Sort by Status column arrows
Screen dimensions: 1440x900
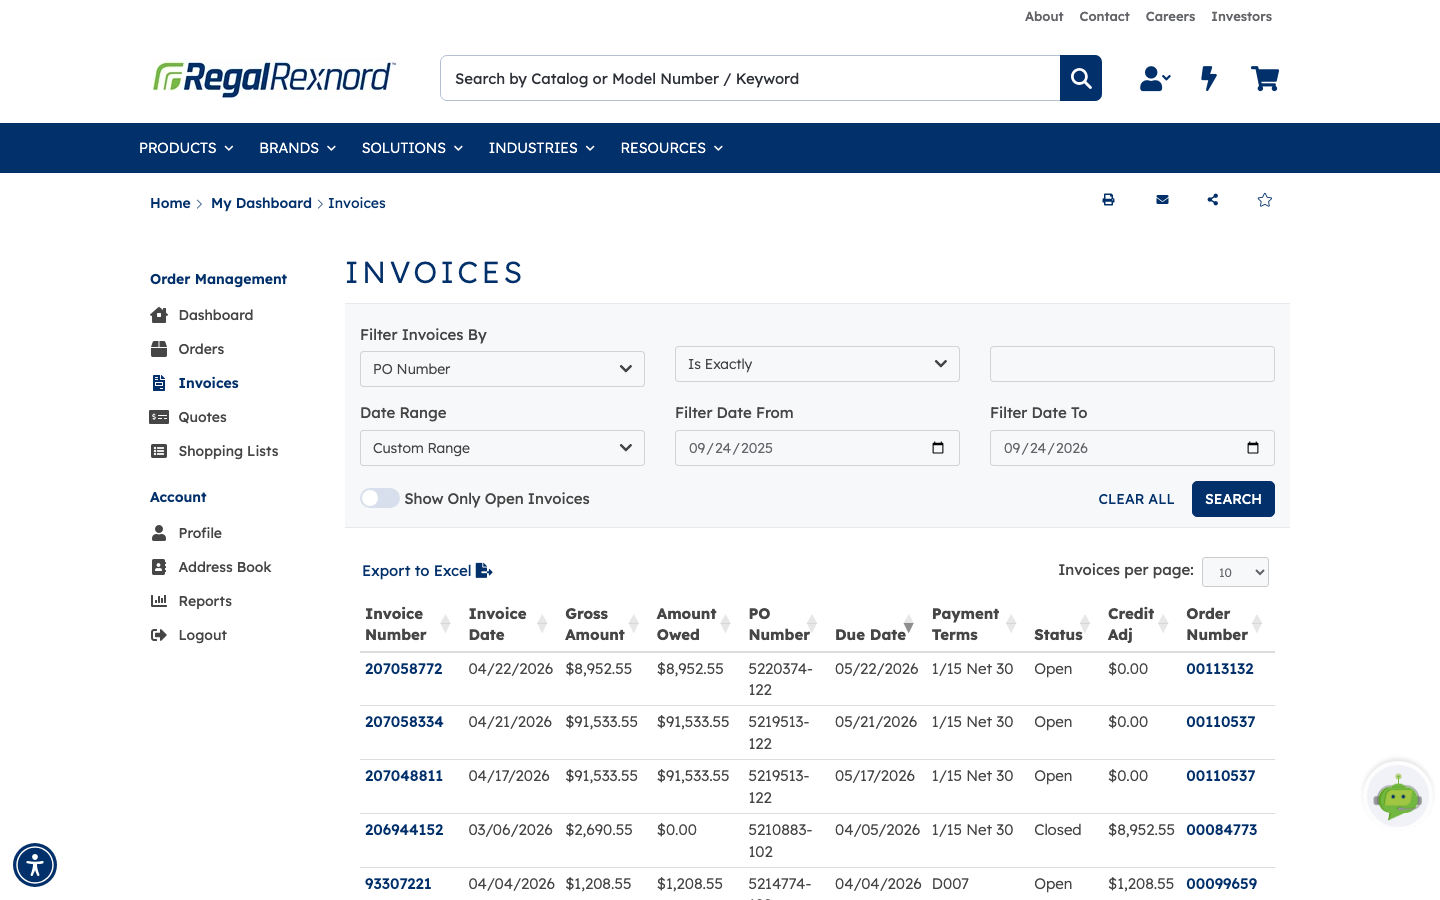click(1085, 624)
